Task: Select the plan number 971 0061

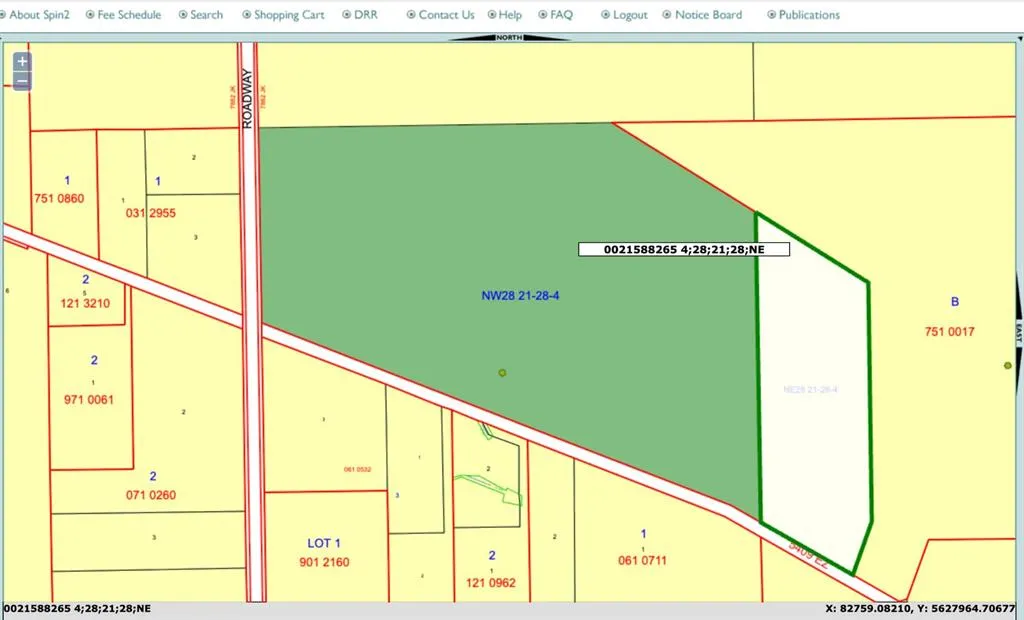Action: point(89,400)
